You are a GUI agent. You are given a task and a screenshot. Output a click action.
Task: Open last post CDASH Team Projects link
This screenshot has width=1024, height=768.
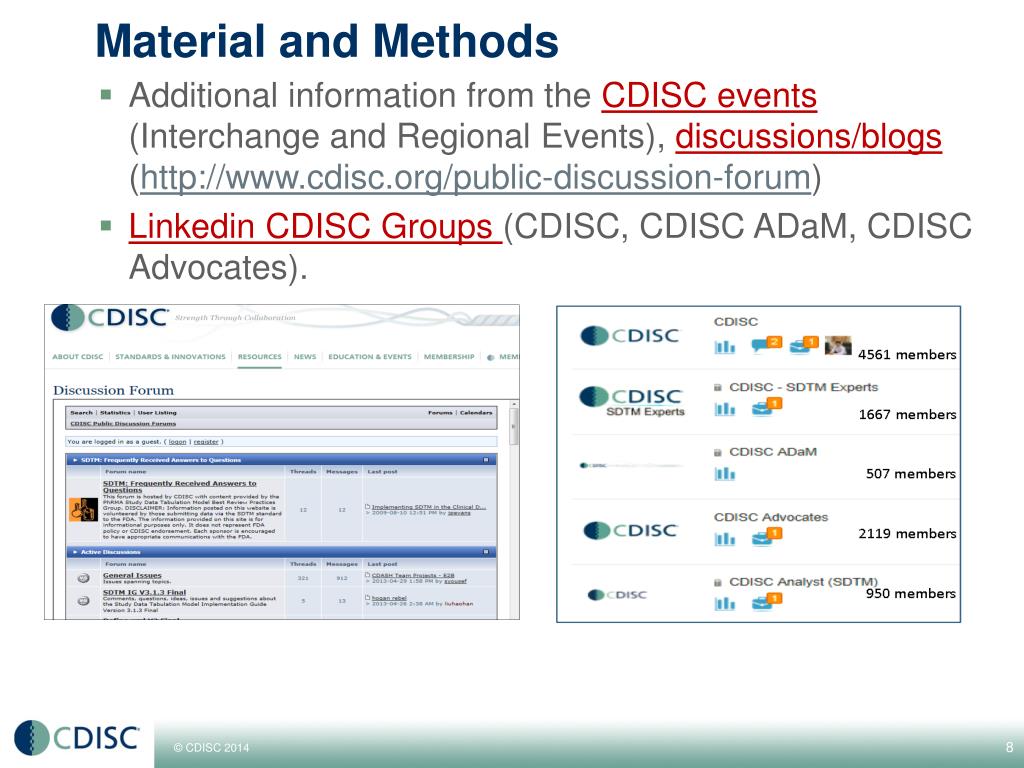pyautogui.click(x=413, y=575)
